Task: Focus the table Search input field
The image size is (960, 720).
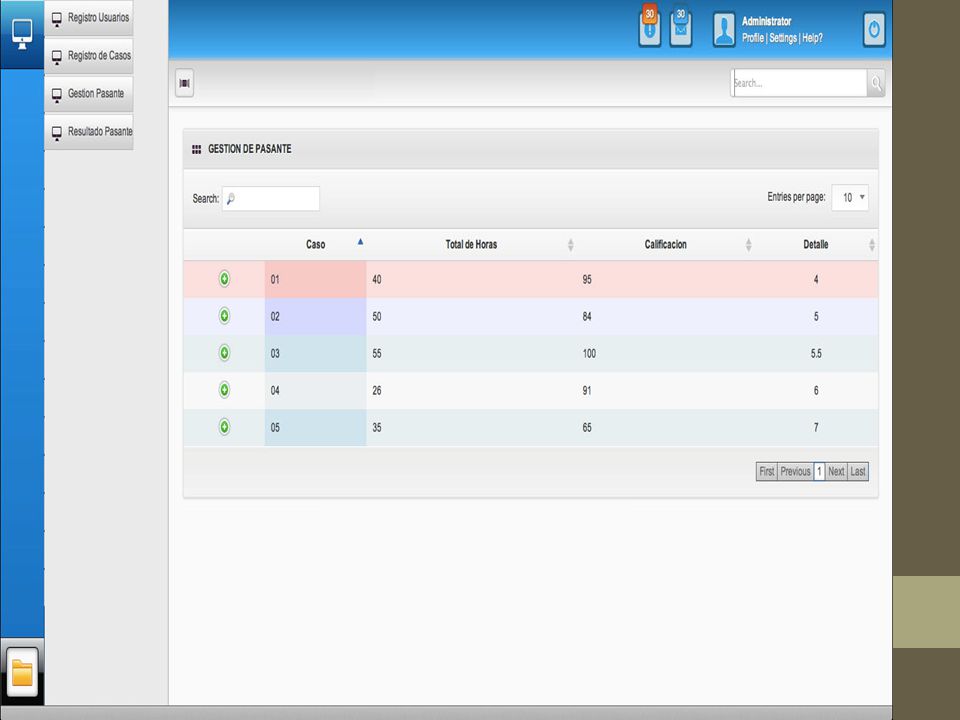Action: pyautogui.click(x=271, y=198)
